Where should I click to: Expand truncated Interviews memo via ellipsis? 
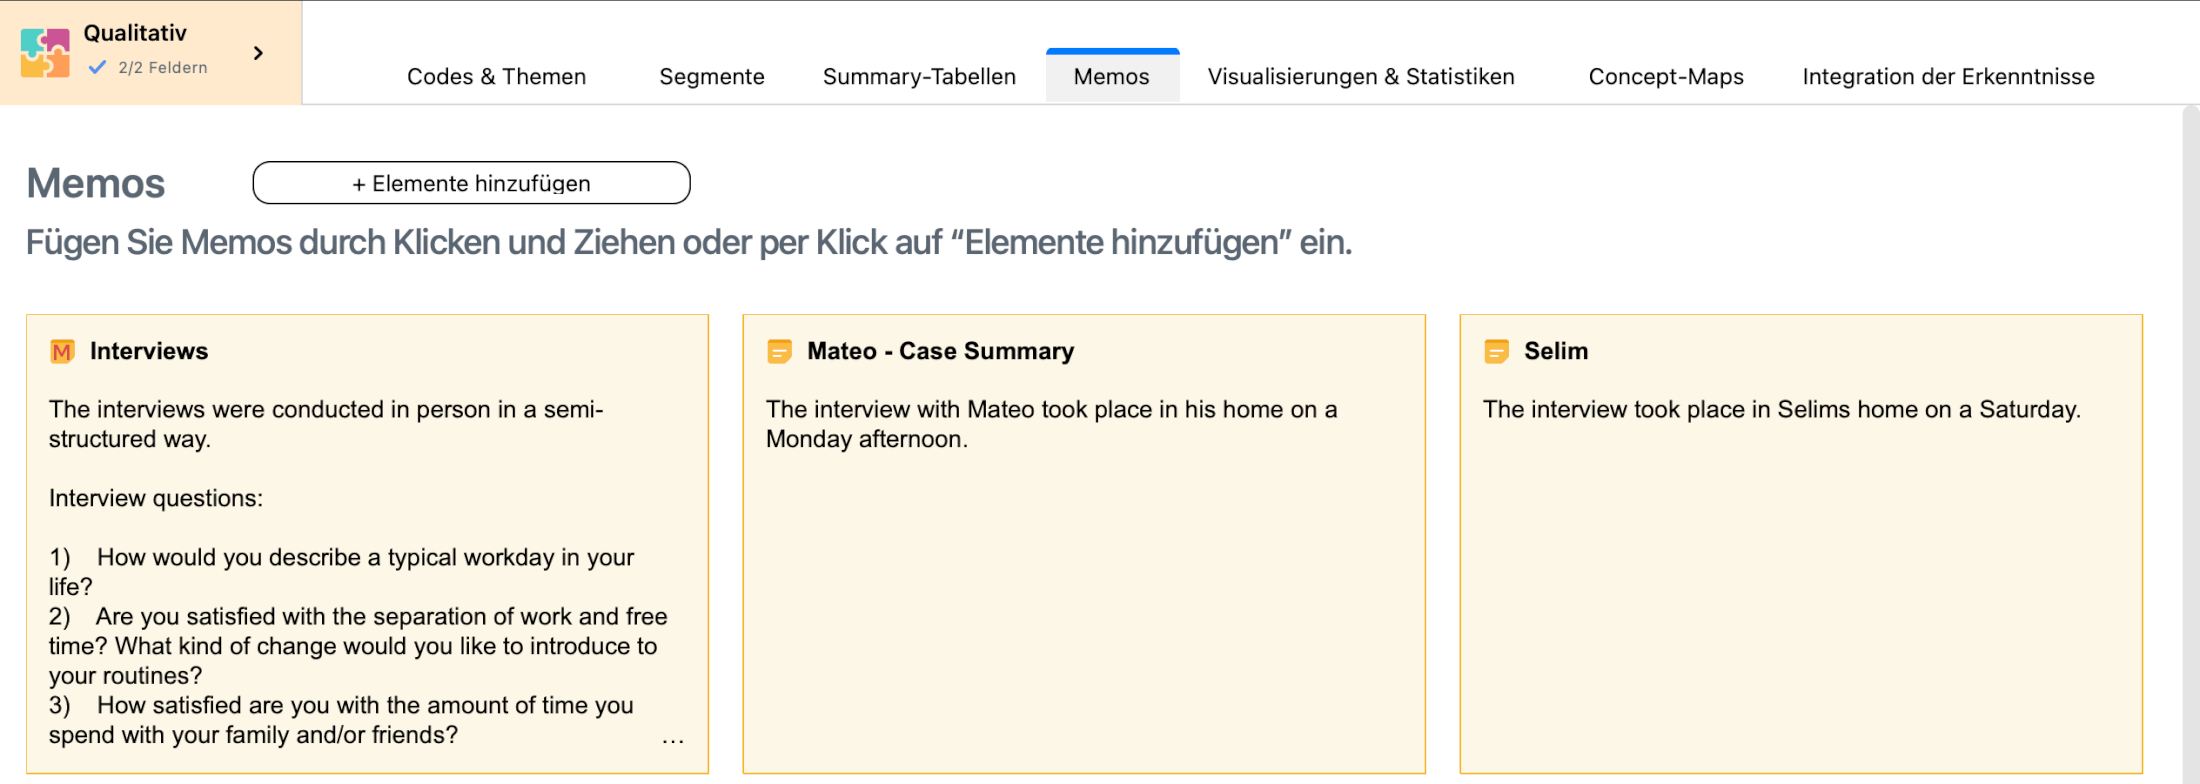(673, 741)
